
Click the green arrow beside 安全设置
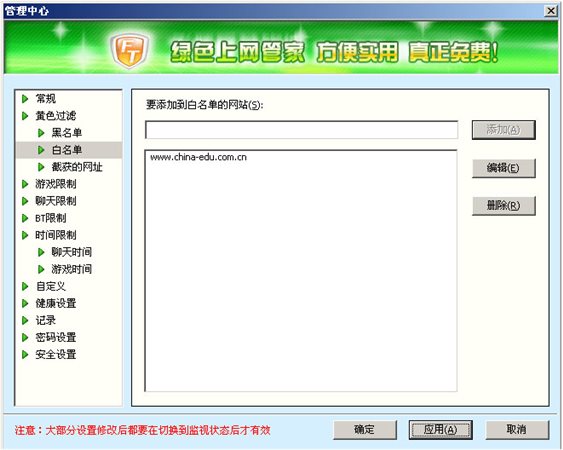(x=25, y=355)
